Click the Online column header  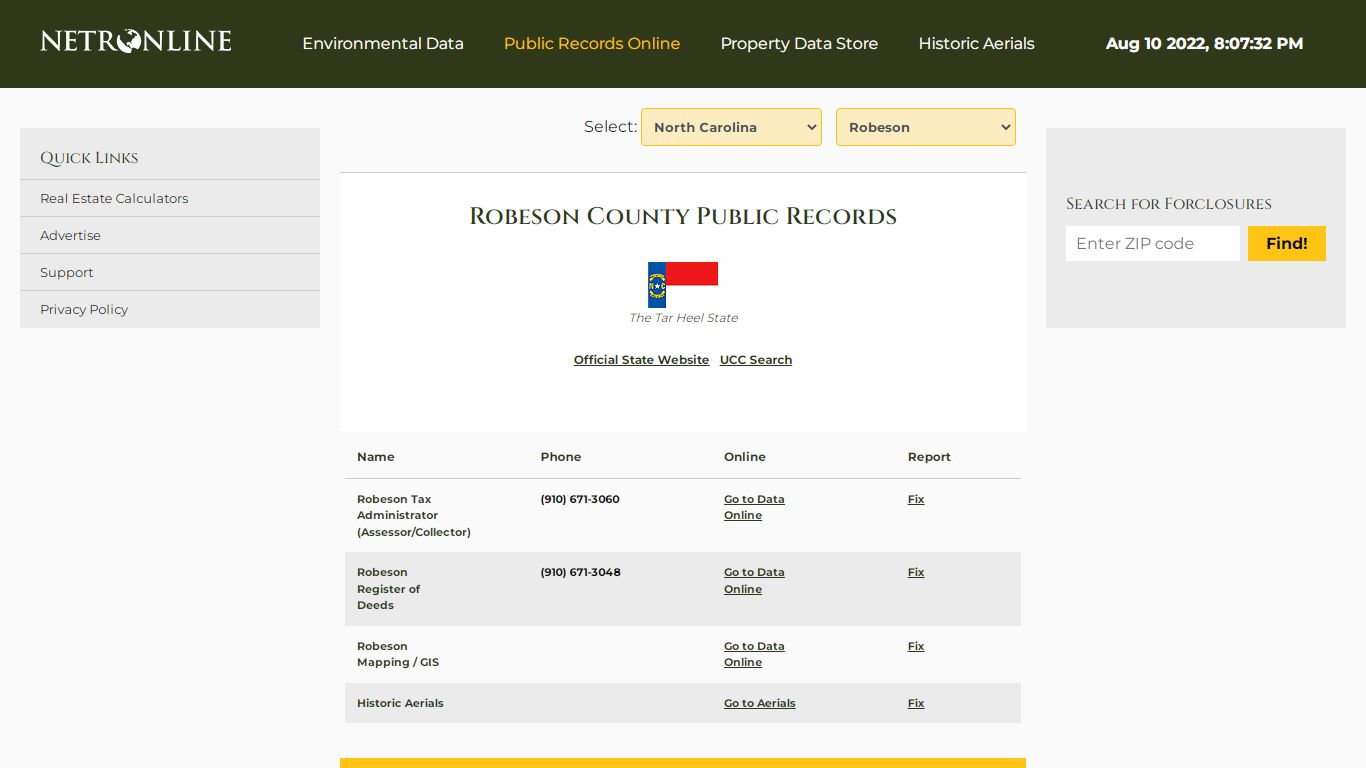pyautogui.click(x=745, y=457)
